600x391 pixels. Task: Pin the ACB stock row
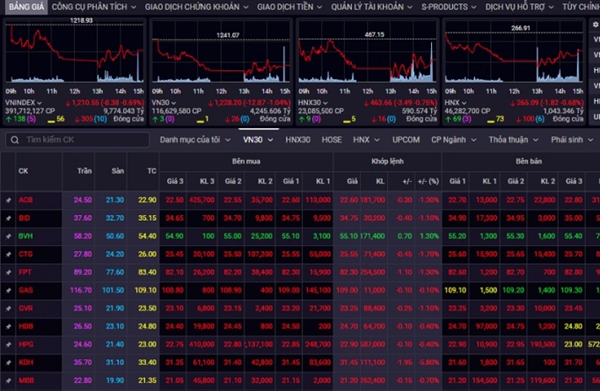tap(8, 200)
